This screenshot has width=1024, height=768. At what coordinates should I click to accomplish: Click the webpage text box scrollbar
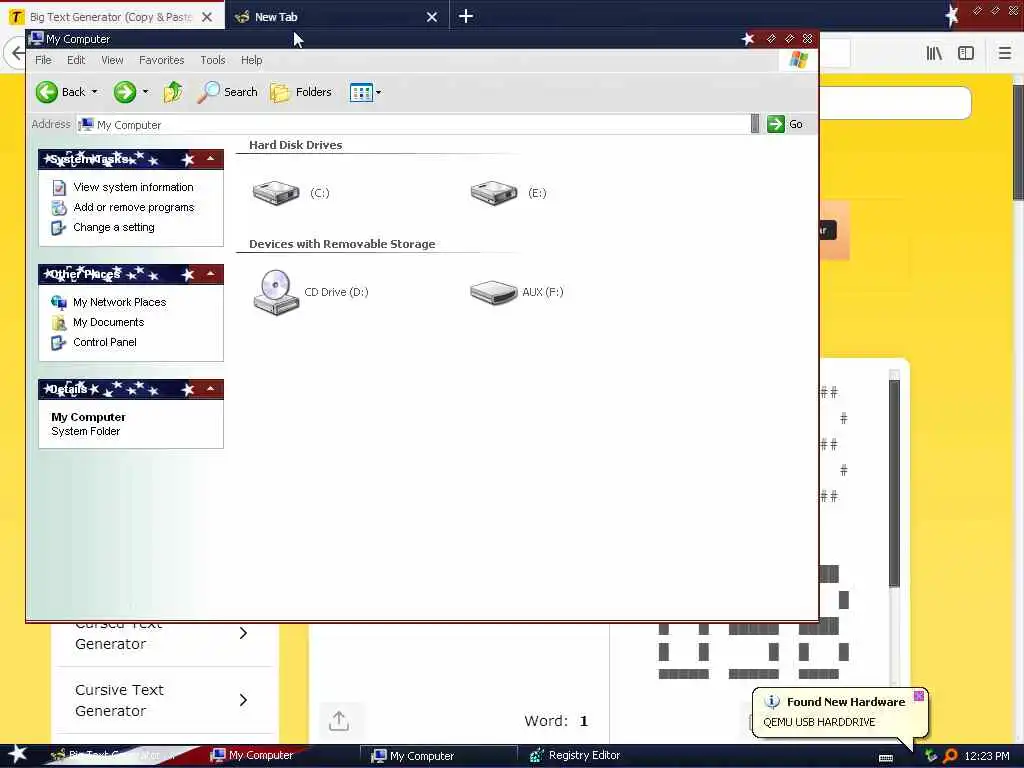pyautogui.click(x=894, y=483)
